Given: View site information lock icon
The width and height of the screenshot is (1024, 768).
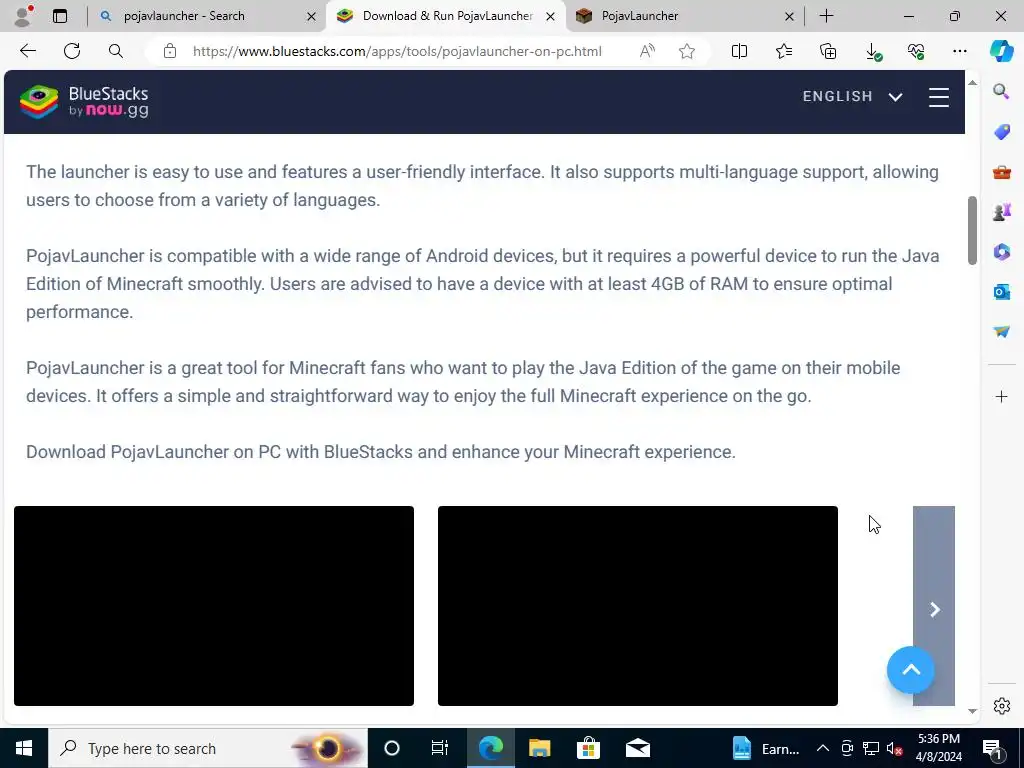Looking at the screenshot, I should [x=170, y=51].
